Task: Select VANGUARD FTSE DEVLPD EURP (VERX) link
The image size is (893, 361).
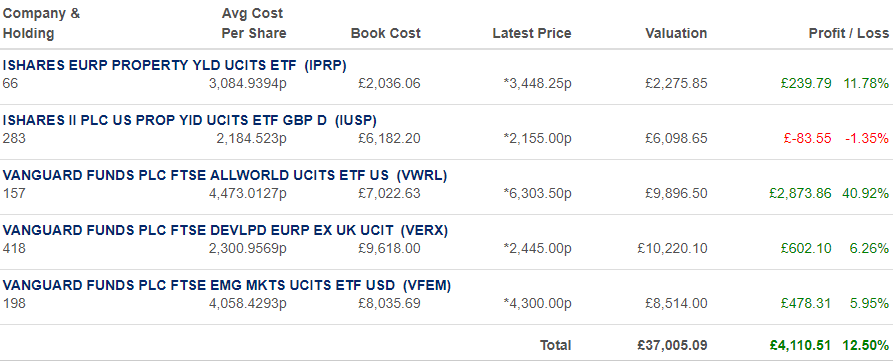Action: tap(226, 231)
